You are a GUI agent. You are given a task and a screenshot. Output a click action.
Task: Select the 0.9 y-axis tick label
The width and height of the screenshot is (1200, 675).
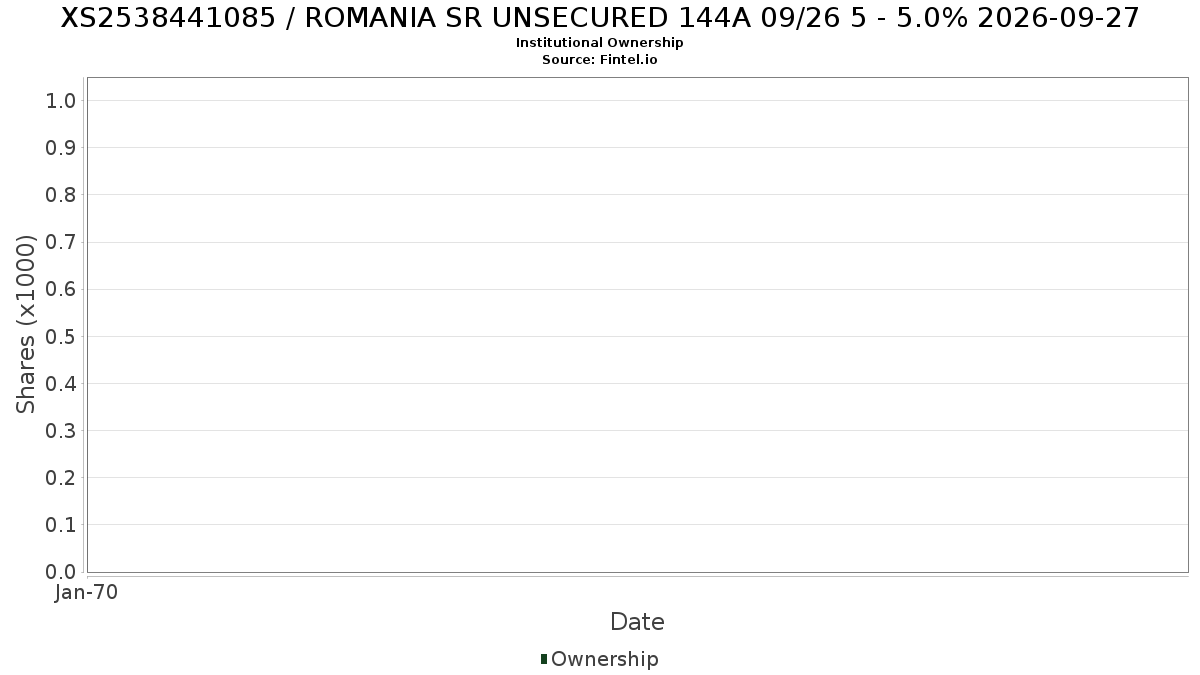(61, 147)
